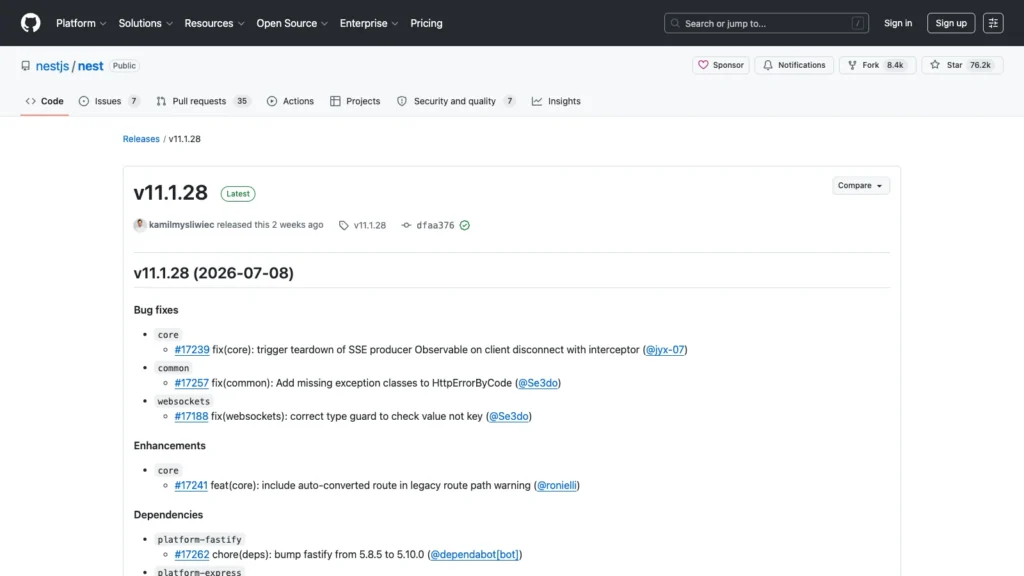This screenshot has height=576, width=1024.
Task: Switch to the Code tab
Action: [x=44, y=101]
